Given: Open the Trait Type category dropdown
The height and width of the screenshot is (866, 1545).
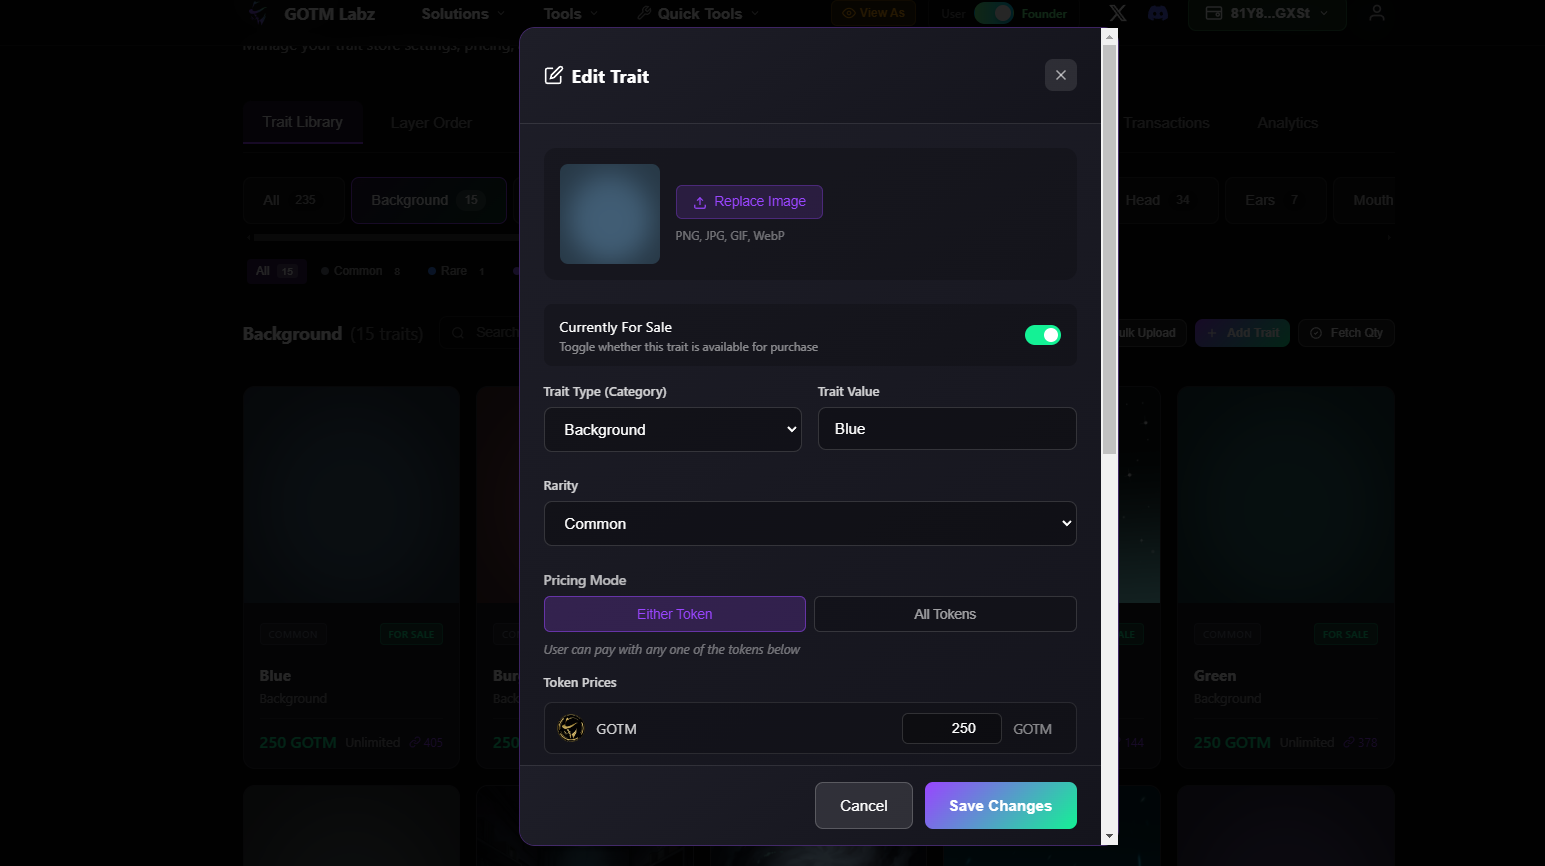Looking at the screenshot, I should pyautogui.click(x=672, y=429).
